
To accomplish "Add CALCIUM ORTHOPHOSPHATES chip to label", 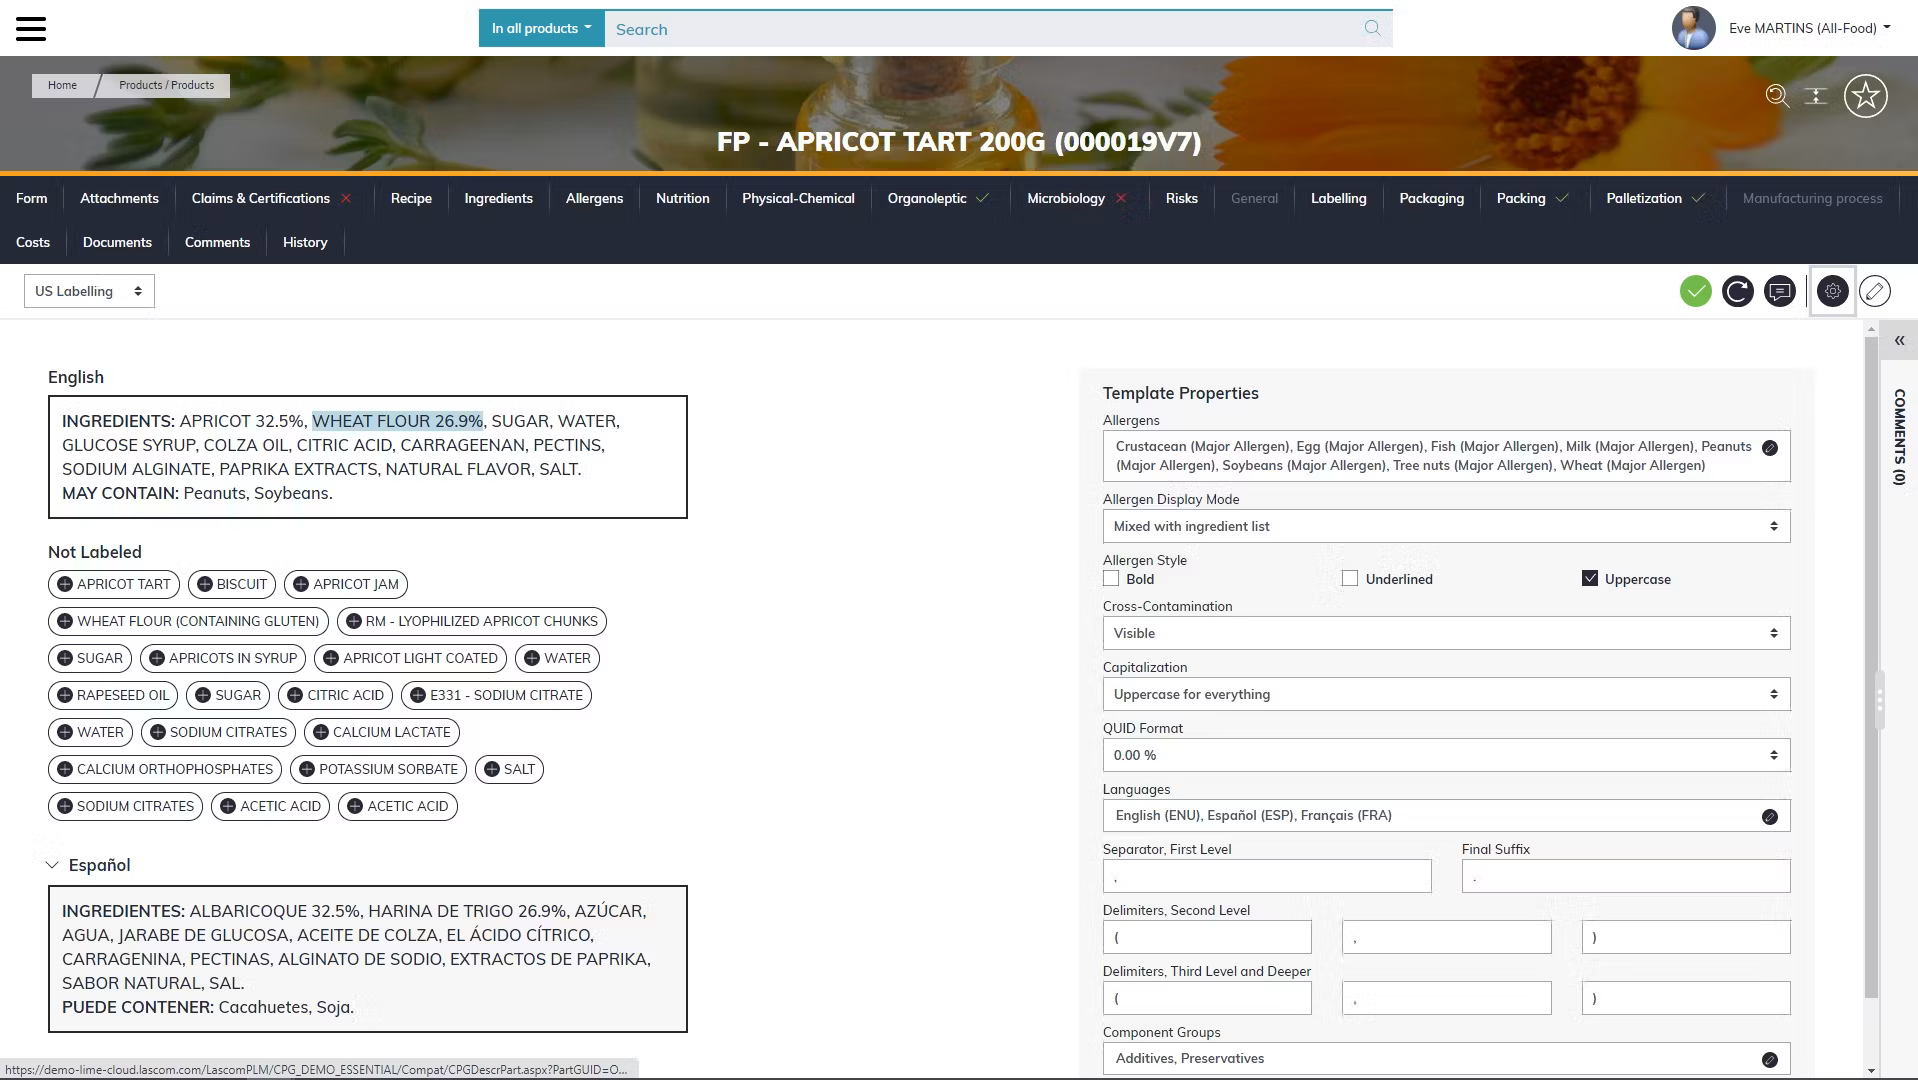I will tap(165, 769).
